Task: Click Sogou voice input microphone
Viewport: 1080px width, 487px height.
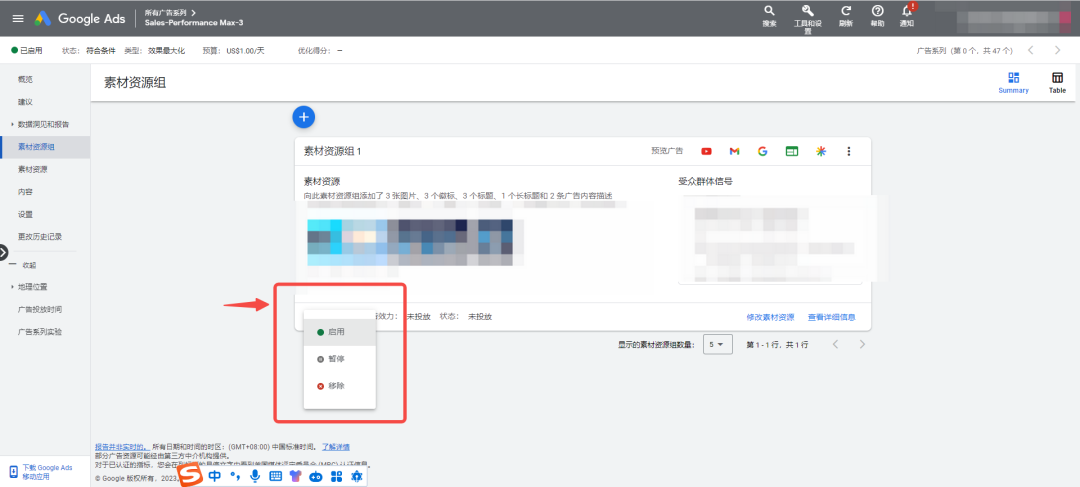Action: click(x=255, y=476)
